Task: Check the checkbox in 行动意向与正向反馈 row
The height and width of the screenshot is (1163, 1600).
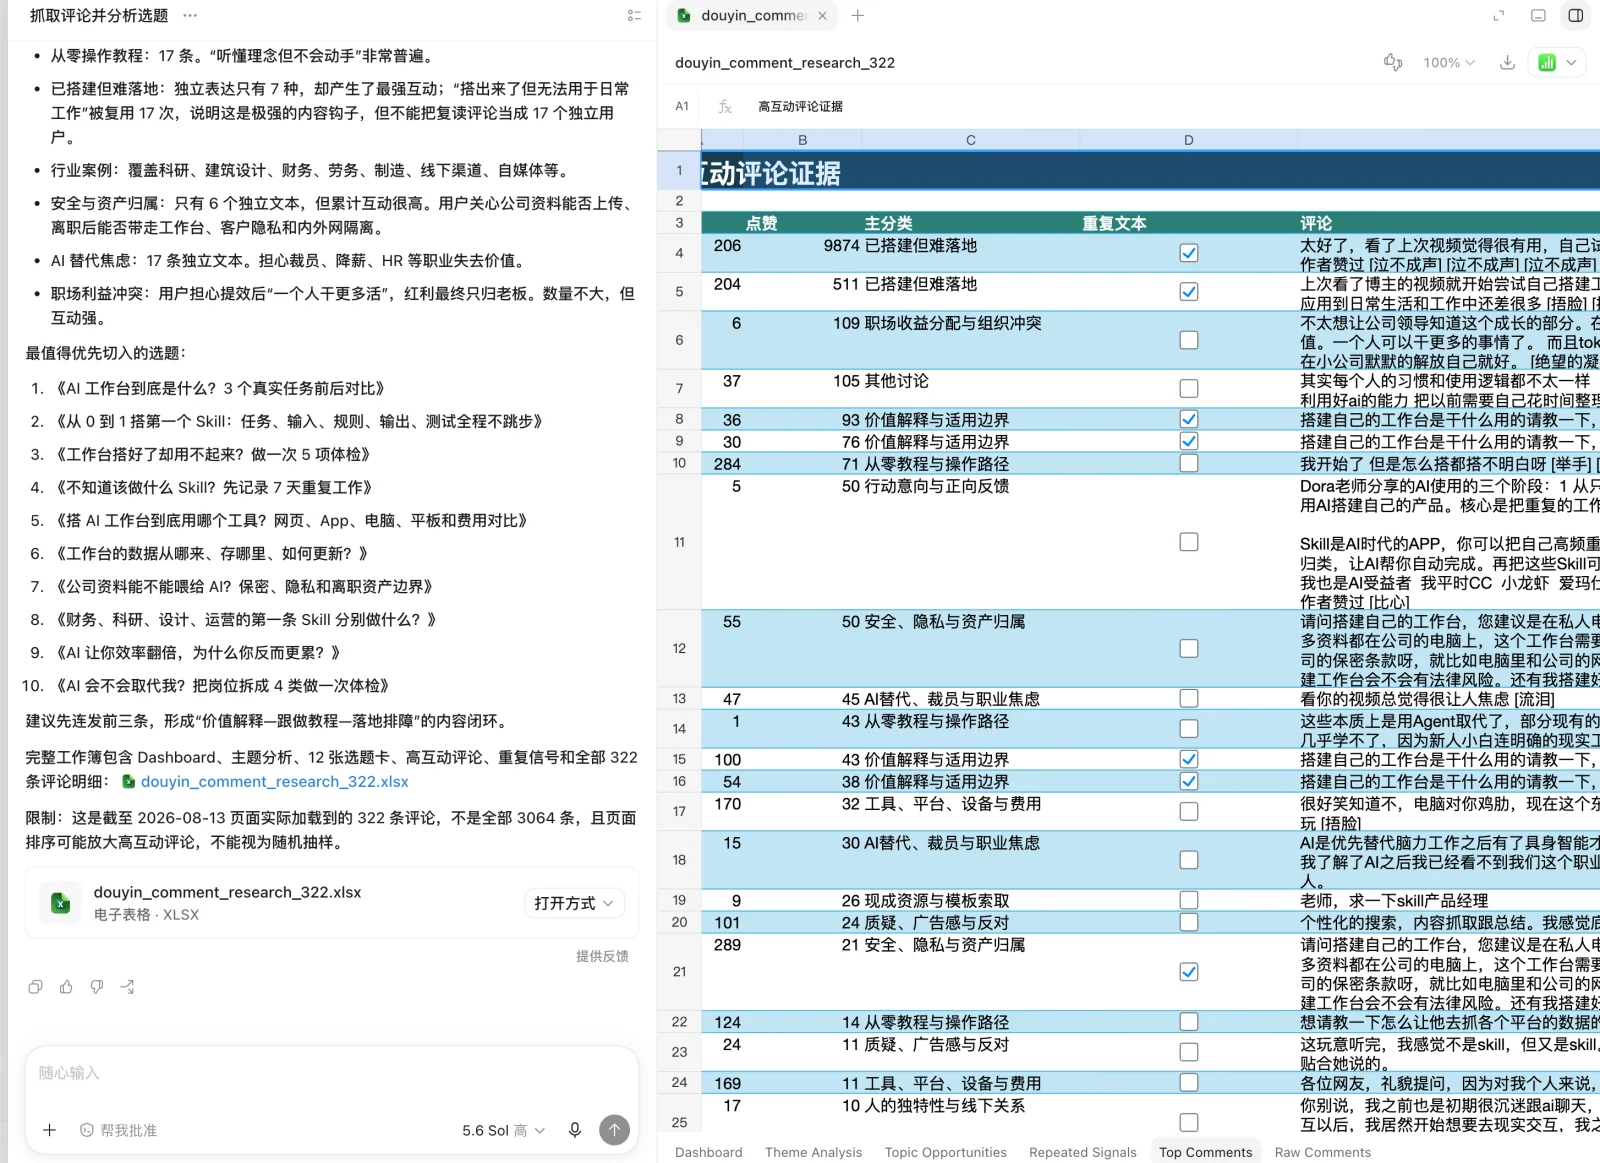Action: click(1188, 542)
